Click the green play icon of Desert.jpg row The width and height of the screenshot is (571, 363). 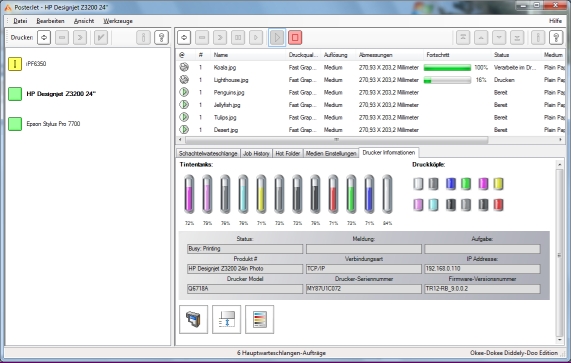pyautogui.click(x=184, y=129)
